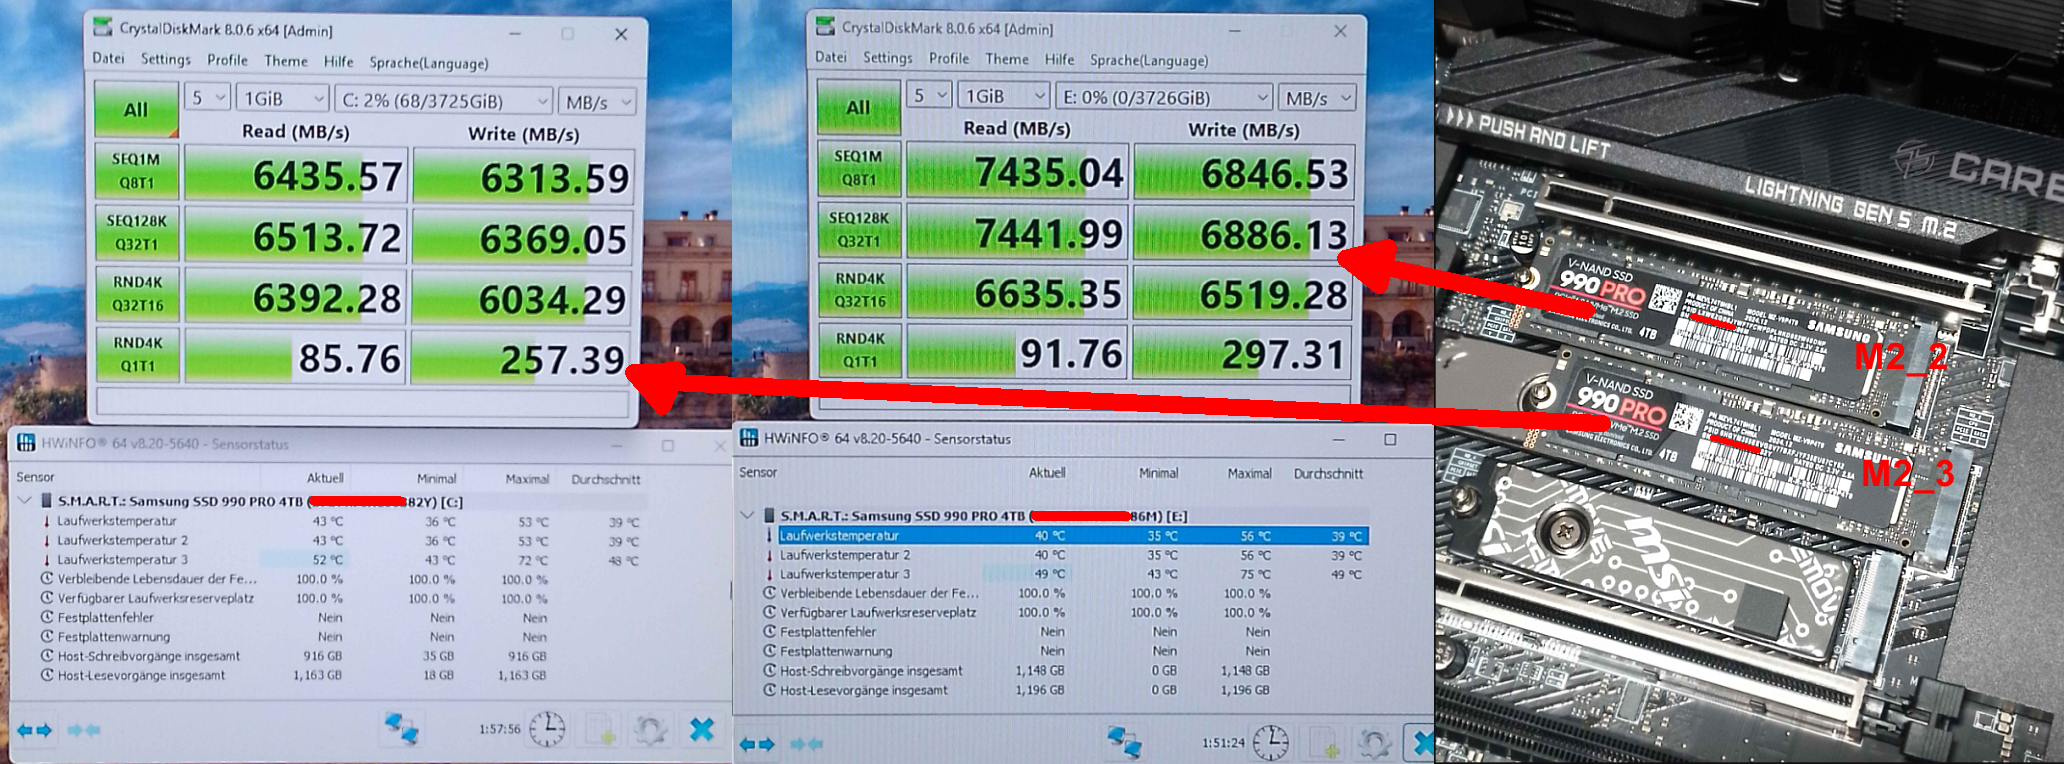Start RND4K Q32T16 test on C: drive
The height and width of the screenshot is (764, 2064).
(x=138, y=294)
